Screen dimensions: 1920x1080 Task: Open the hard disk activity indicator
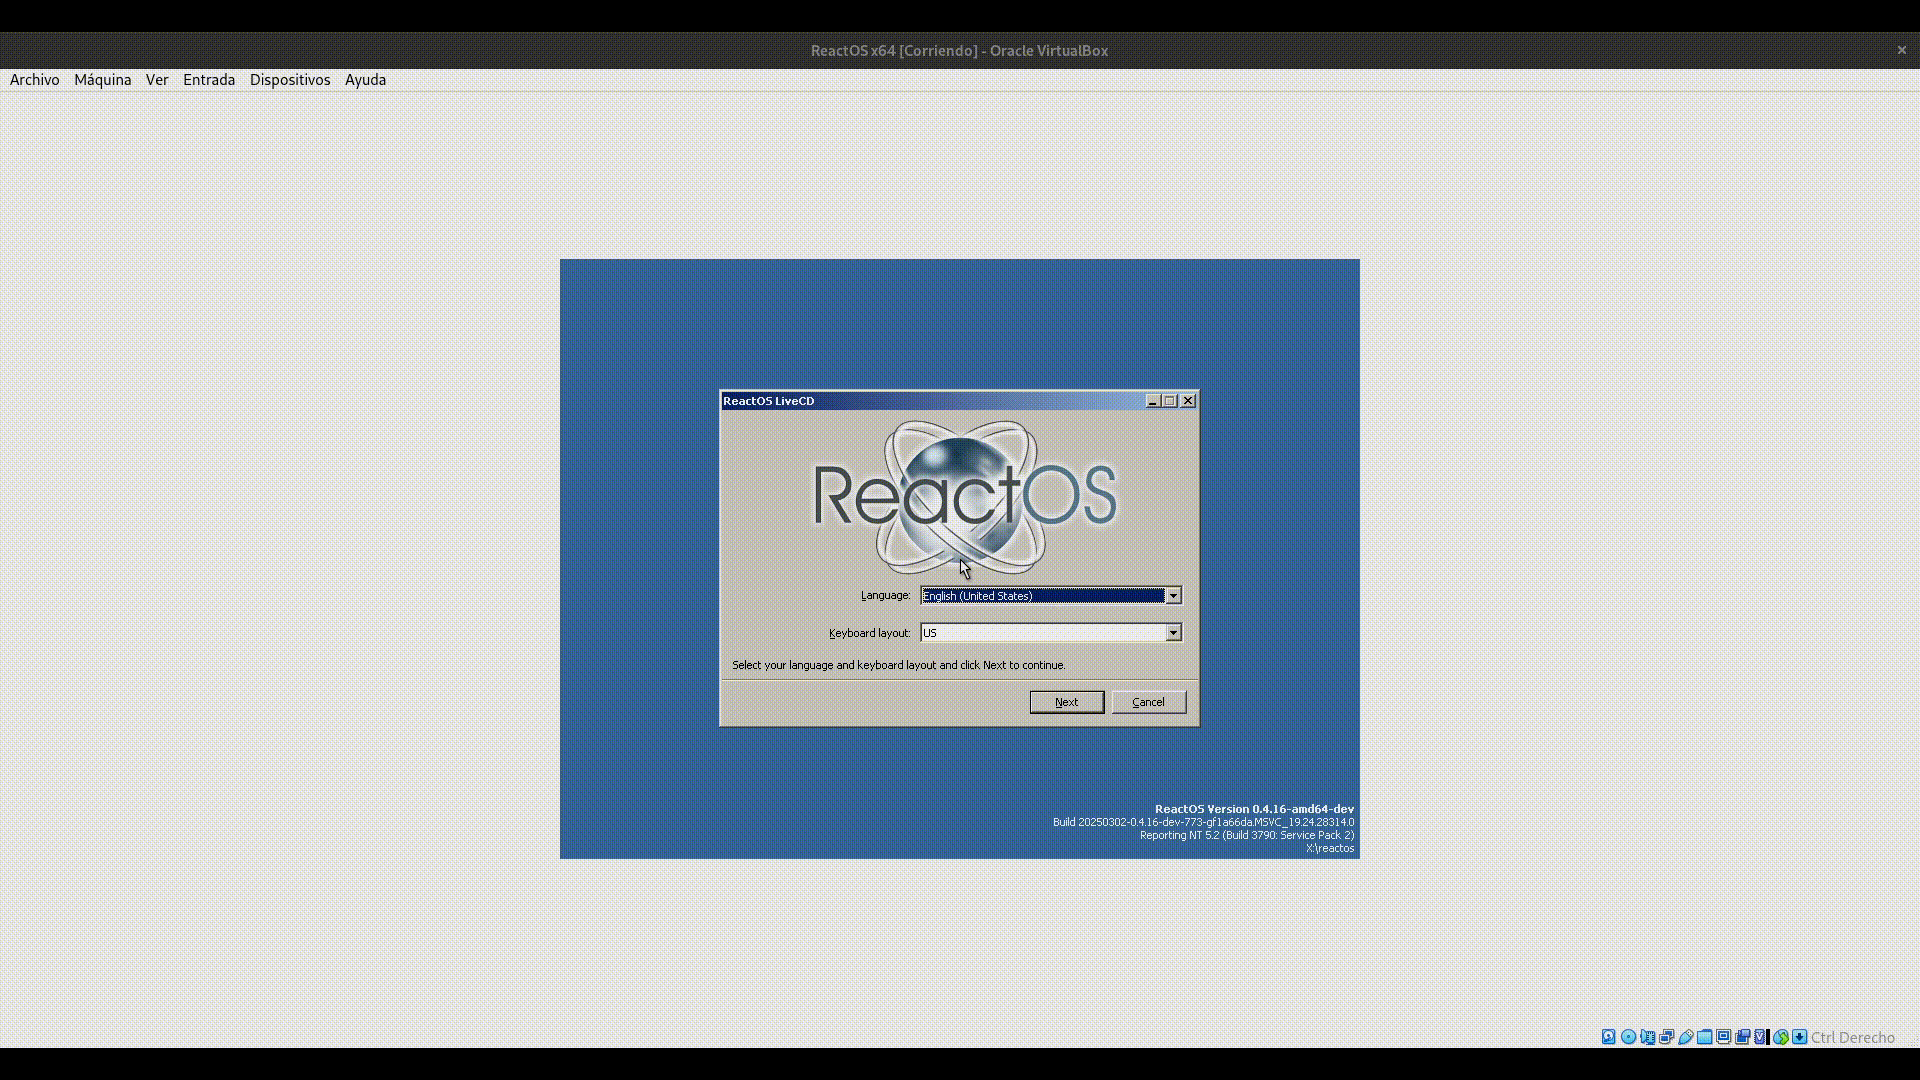click(x=1609, y=1037)
